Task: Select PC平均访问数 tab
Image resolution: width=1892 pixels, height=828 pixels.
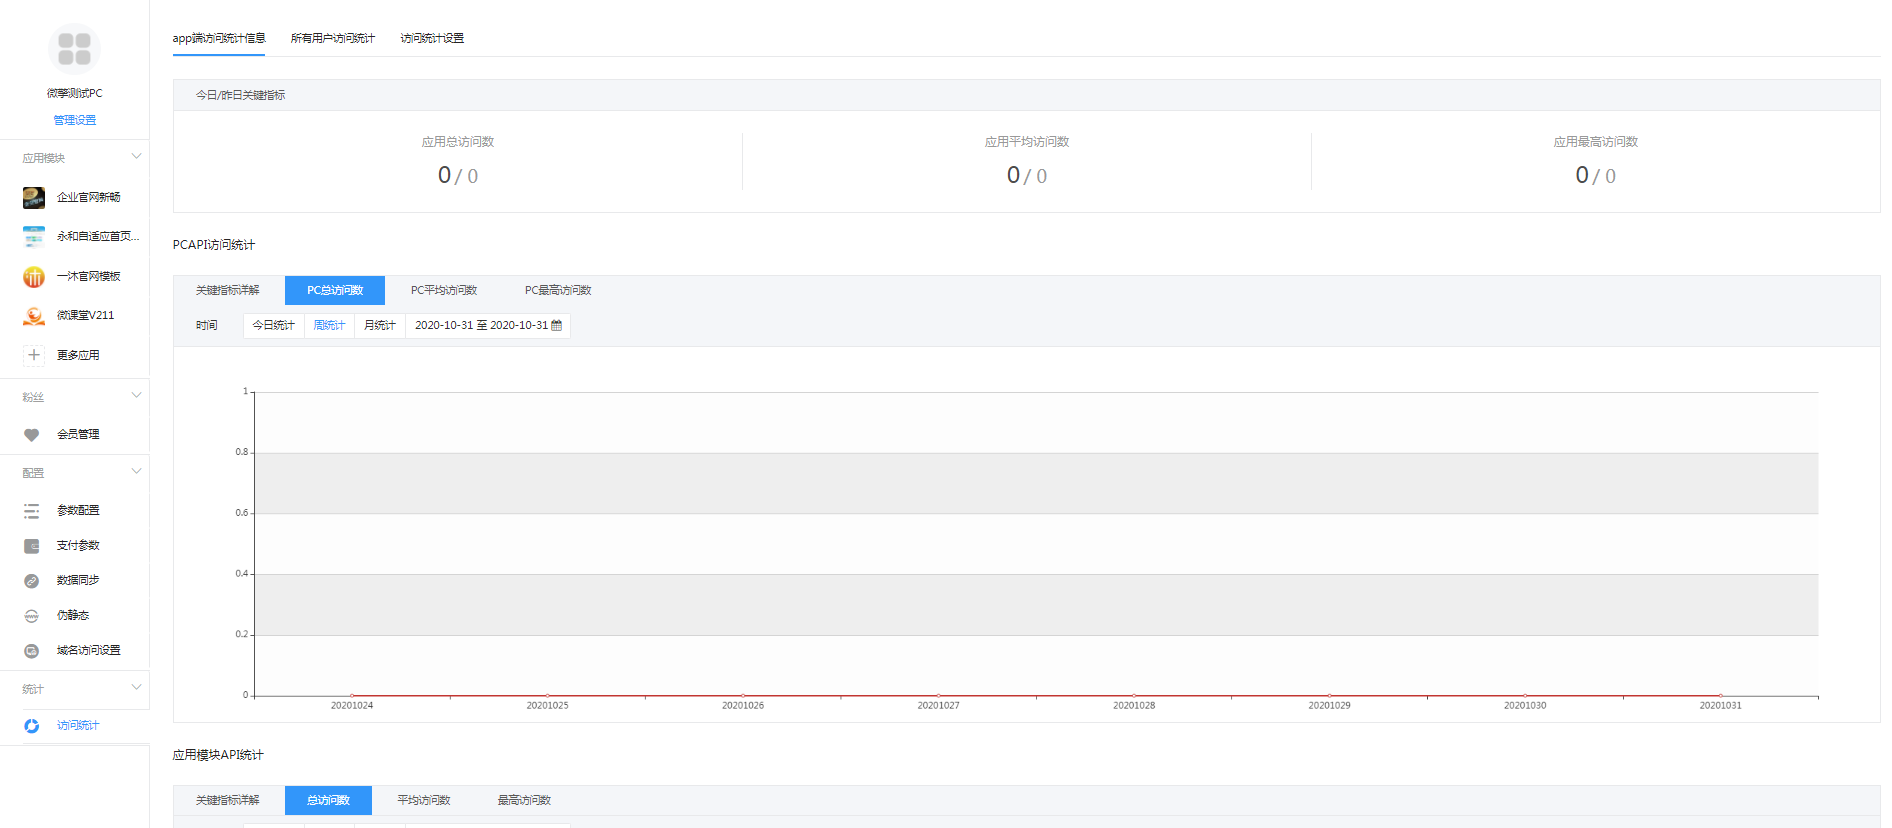Action: click(x=444, y=290)
